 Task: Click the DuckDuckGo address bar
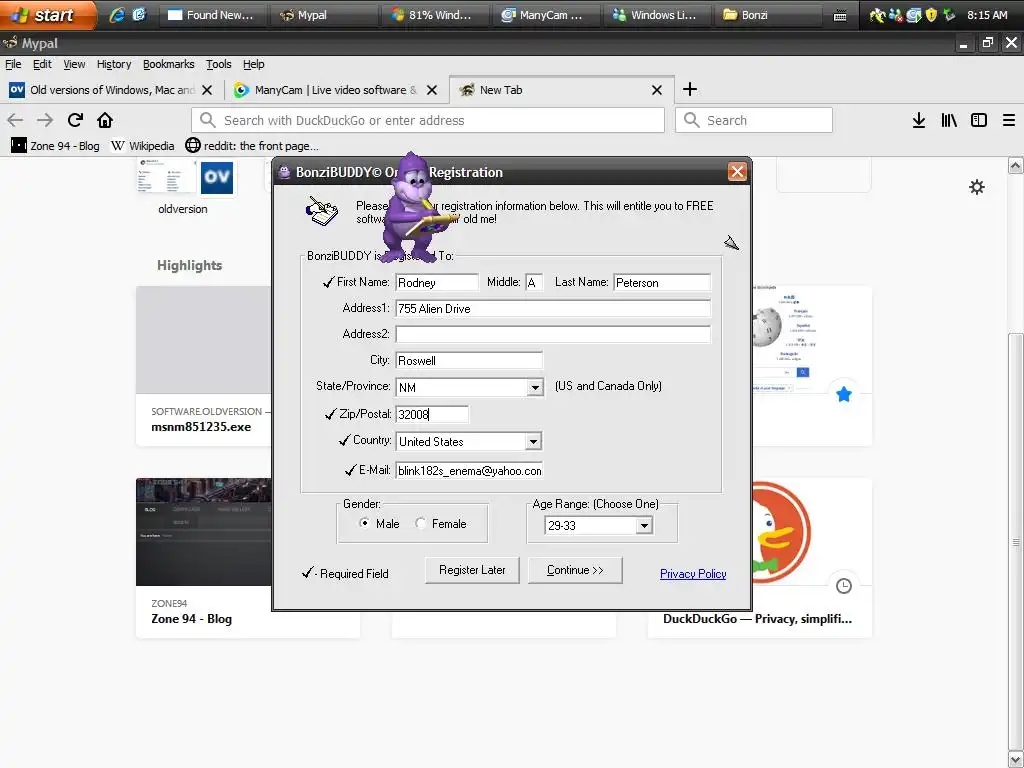click(428, 120)
